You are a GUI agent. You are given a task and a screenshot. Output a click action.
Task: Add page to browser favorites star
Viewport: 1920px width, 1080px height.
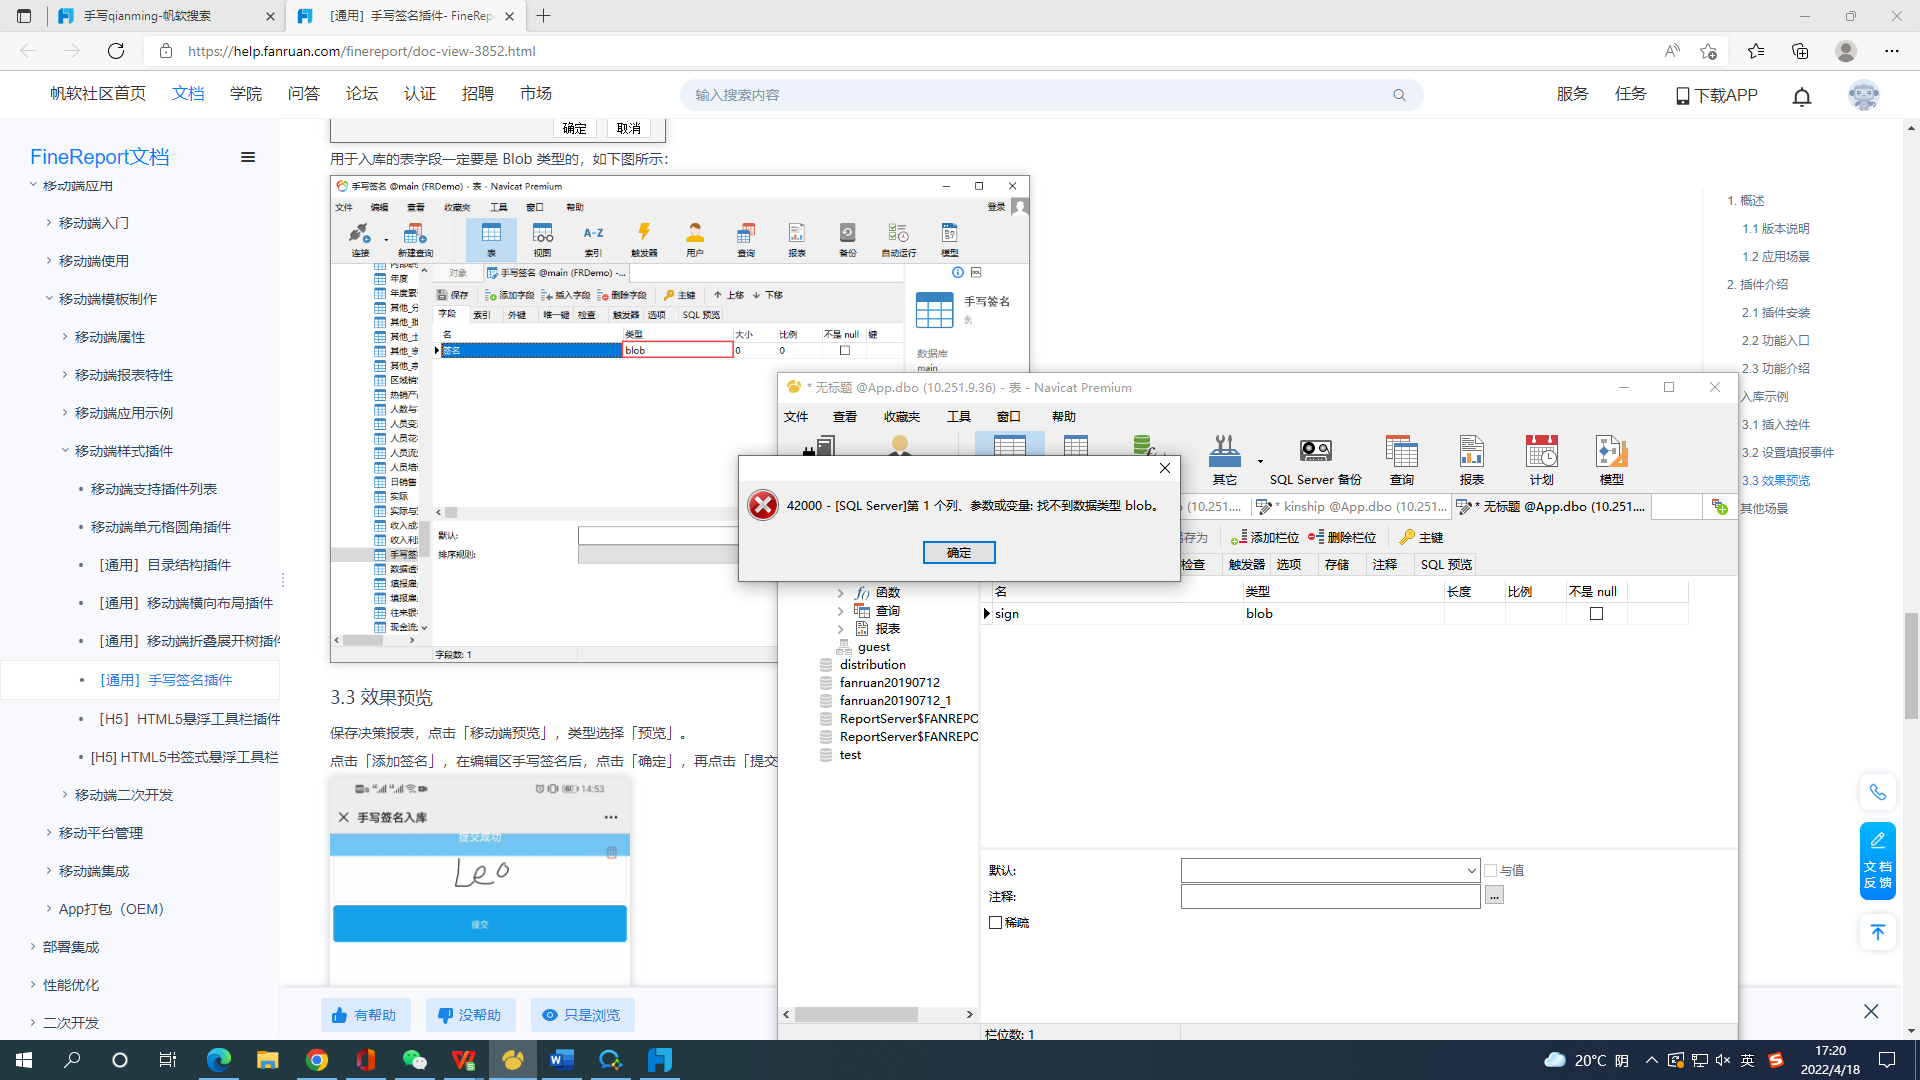click(x=1709, y=51)
